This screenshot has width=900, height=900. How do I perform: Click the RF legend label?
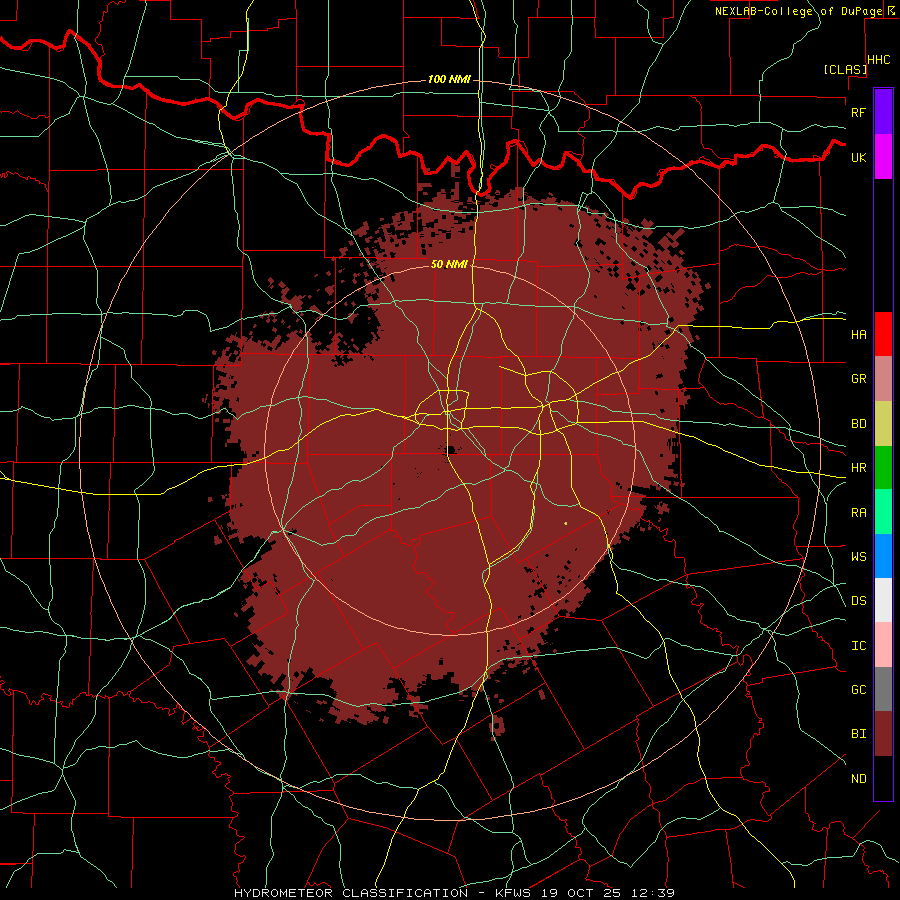(x=859, y=112)
